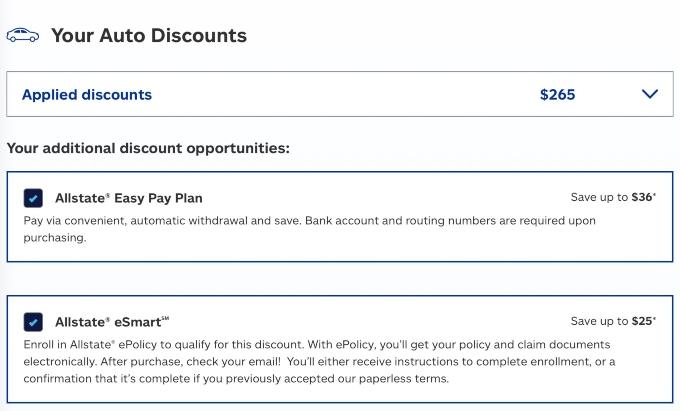Click the Save up to $36 amount
Image resolution: width=680 pixels, height=411 pixels.
pyautogui.click(x=613, y=197)
